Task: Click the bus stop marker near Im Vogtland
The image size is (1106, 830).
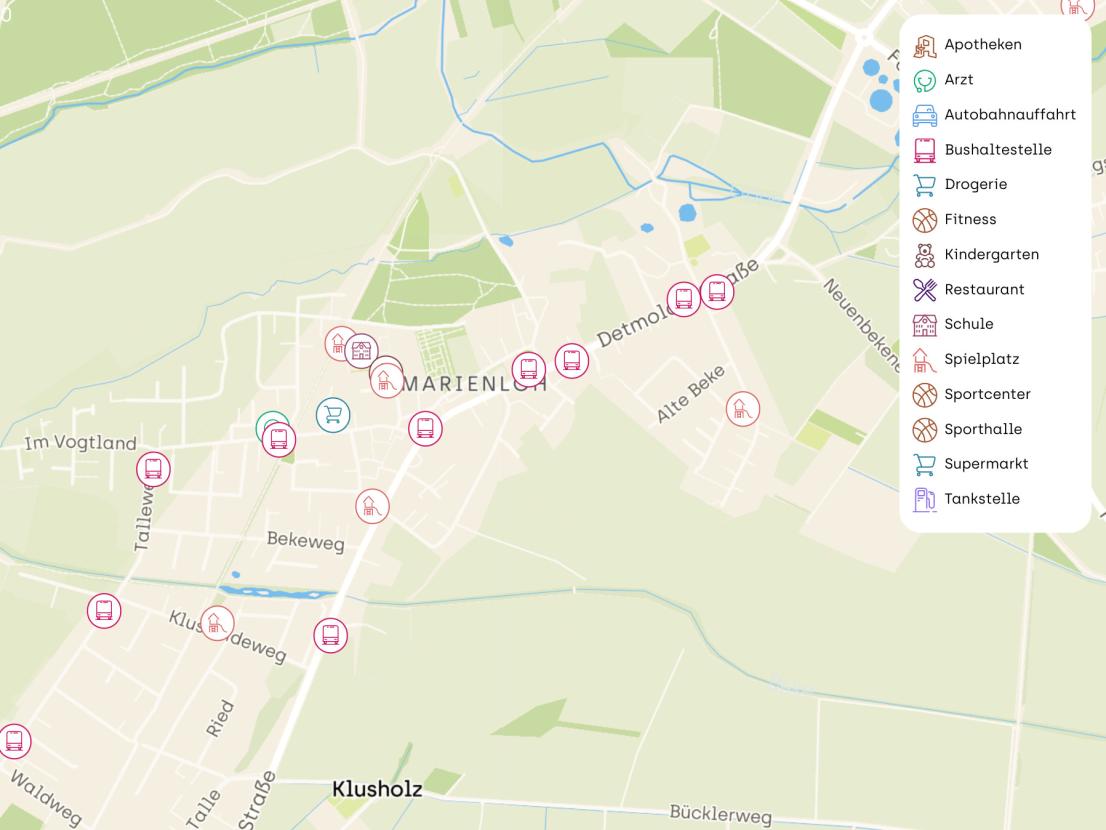Action: pyautogui.click(x=153, y=469)
